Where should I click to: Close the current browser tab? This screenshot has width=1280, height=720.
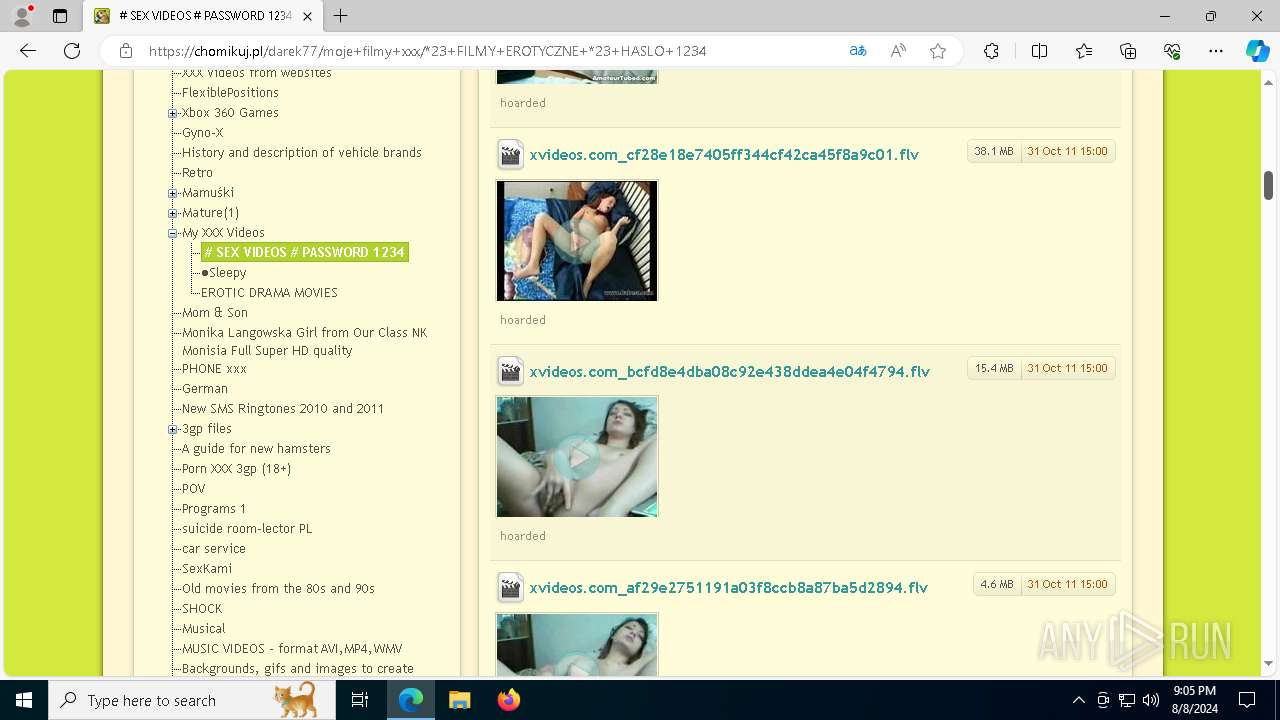[x=306, y=16]
